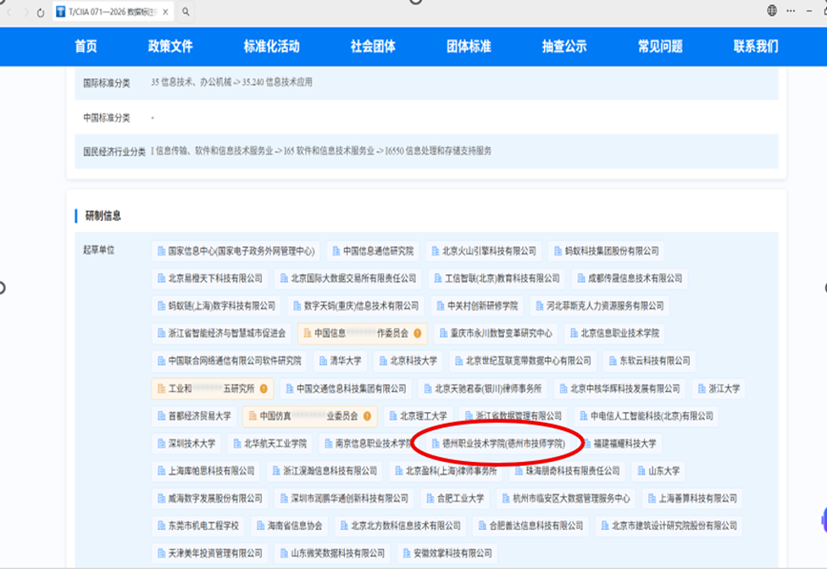This screenshot has height=569, width=827.
Task: Open 数字天蚂(重庆)信息技术有限公司 entry
Action: tap(356, 306)
